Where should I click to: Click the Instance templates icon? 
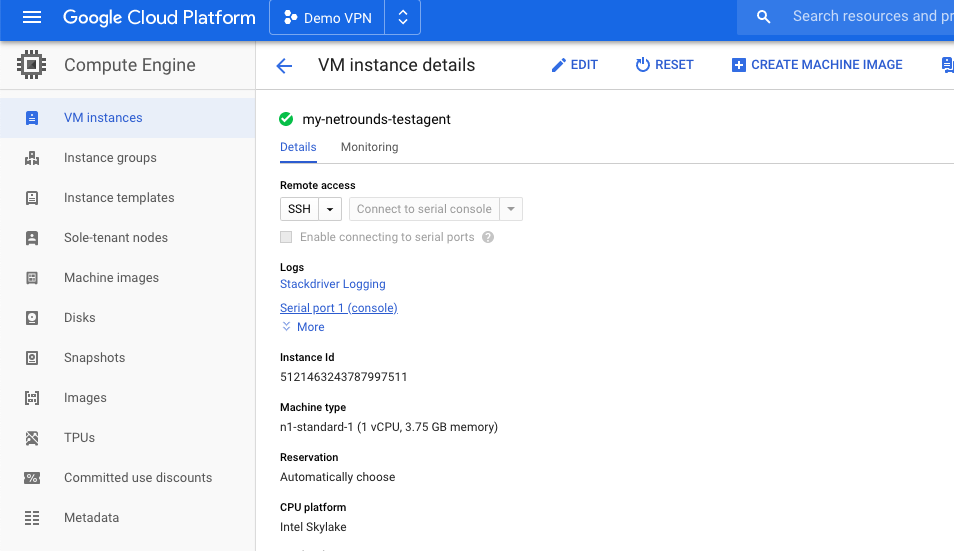[32, 198]
